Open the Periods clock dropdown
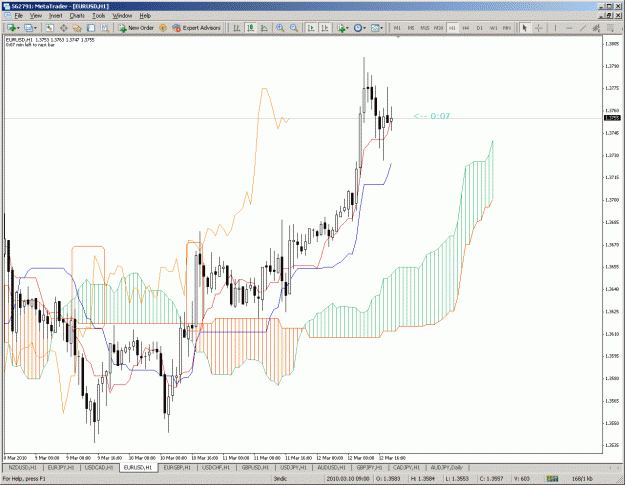 (x=360, y=28)
